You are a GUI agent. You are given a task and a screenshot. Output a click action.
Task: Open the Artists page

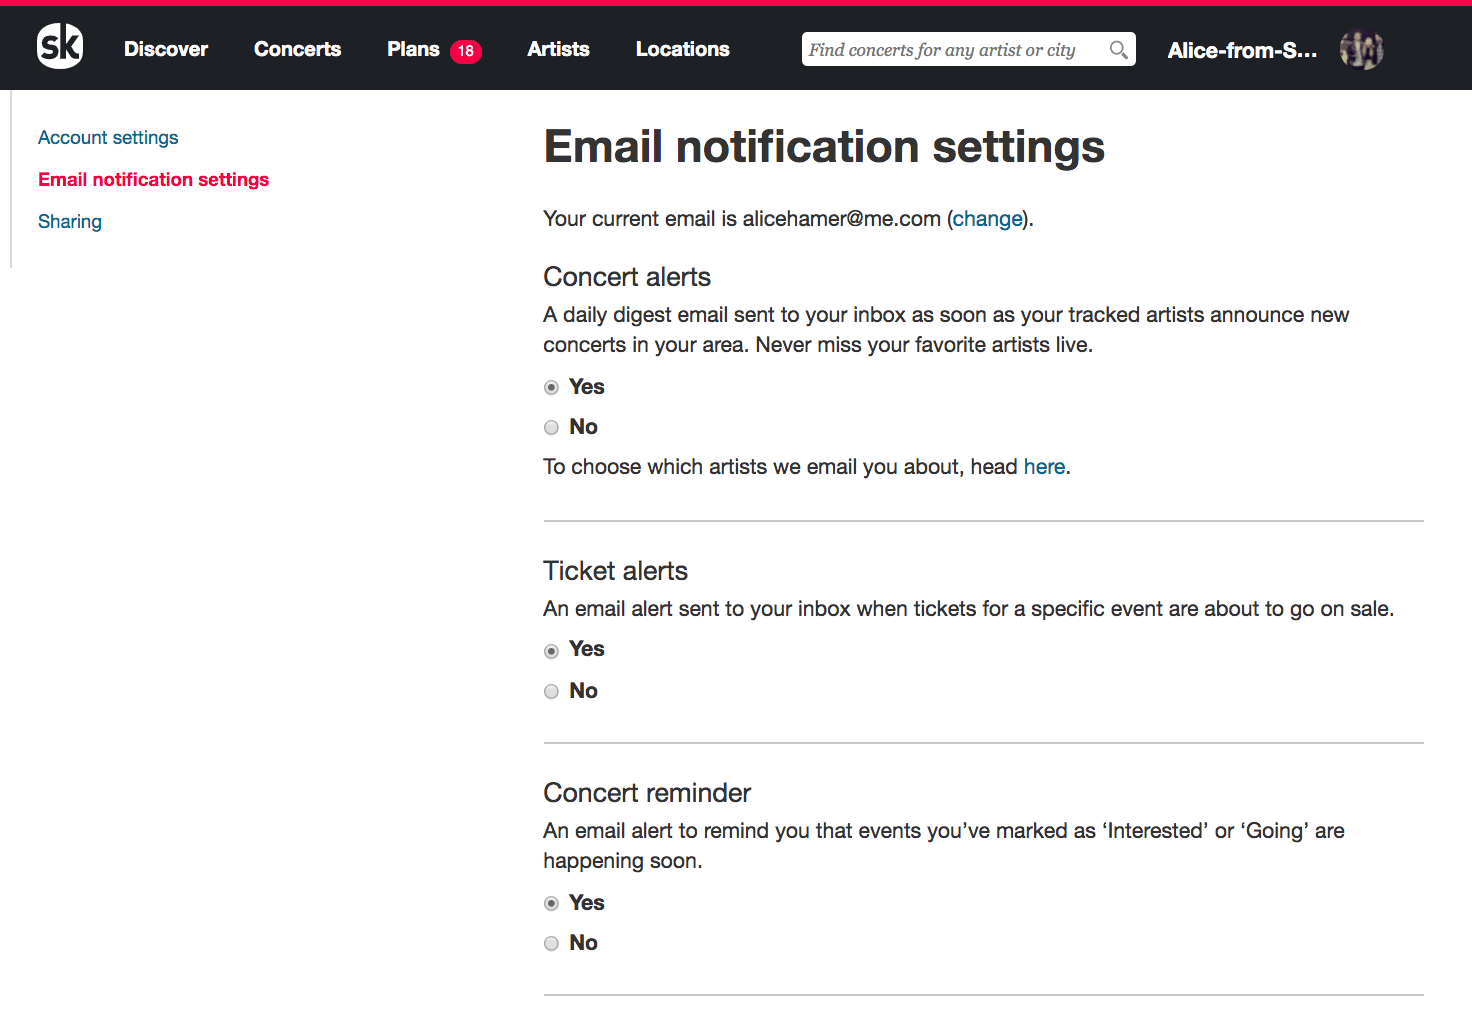(x=558, y=48)
